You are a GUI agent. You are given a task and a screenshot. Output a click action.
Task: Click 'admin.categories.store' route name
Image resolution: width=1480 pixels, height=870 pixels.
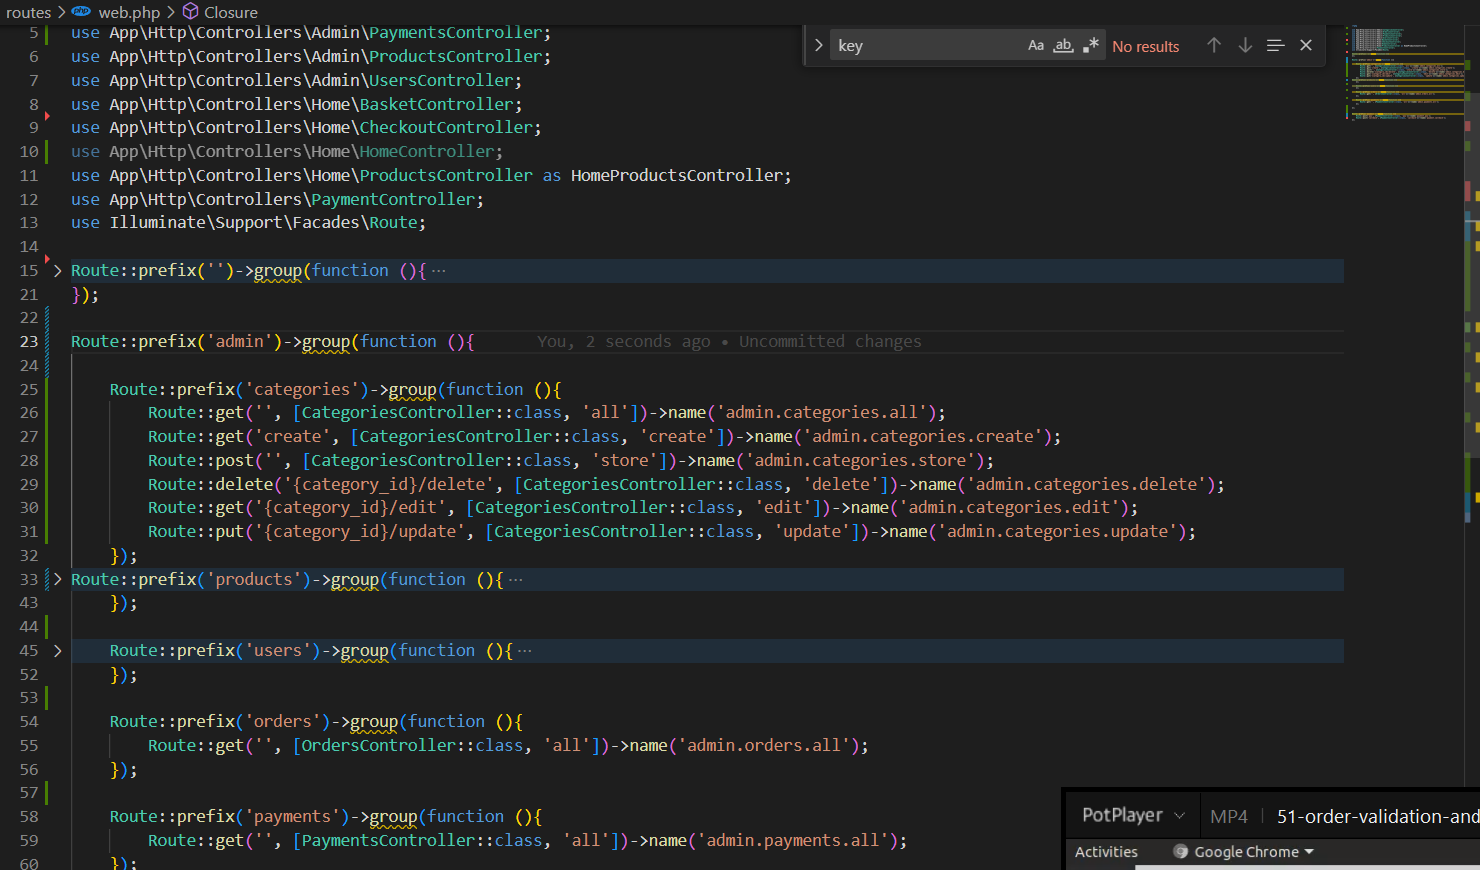coord(860,461)
